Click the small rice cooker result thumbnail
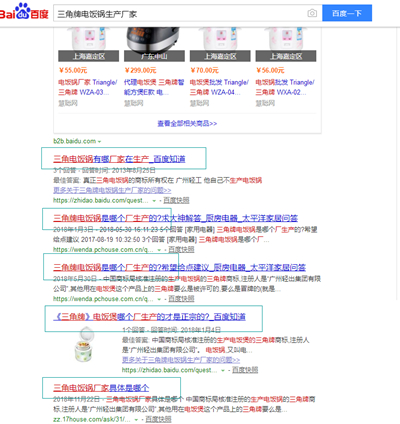The image size is (400, 424). click(x=85, y=345)
